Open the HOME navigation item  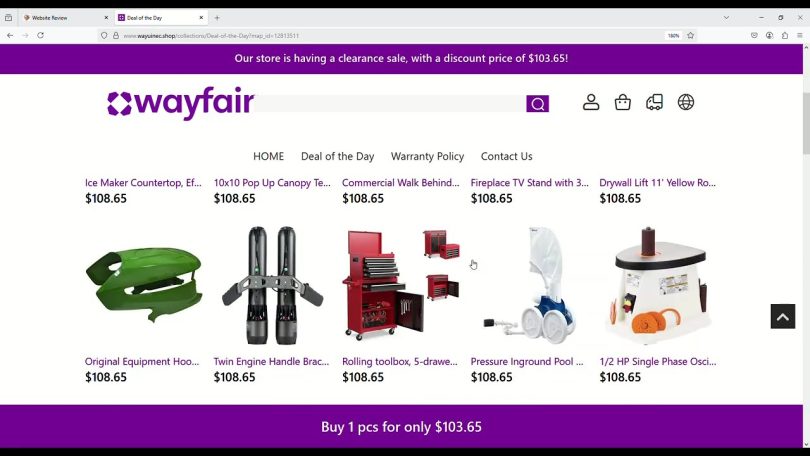pos(269,156)
